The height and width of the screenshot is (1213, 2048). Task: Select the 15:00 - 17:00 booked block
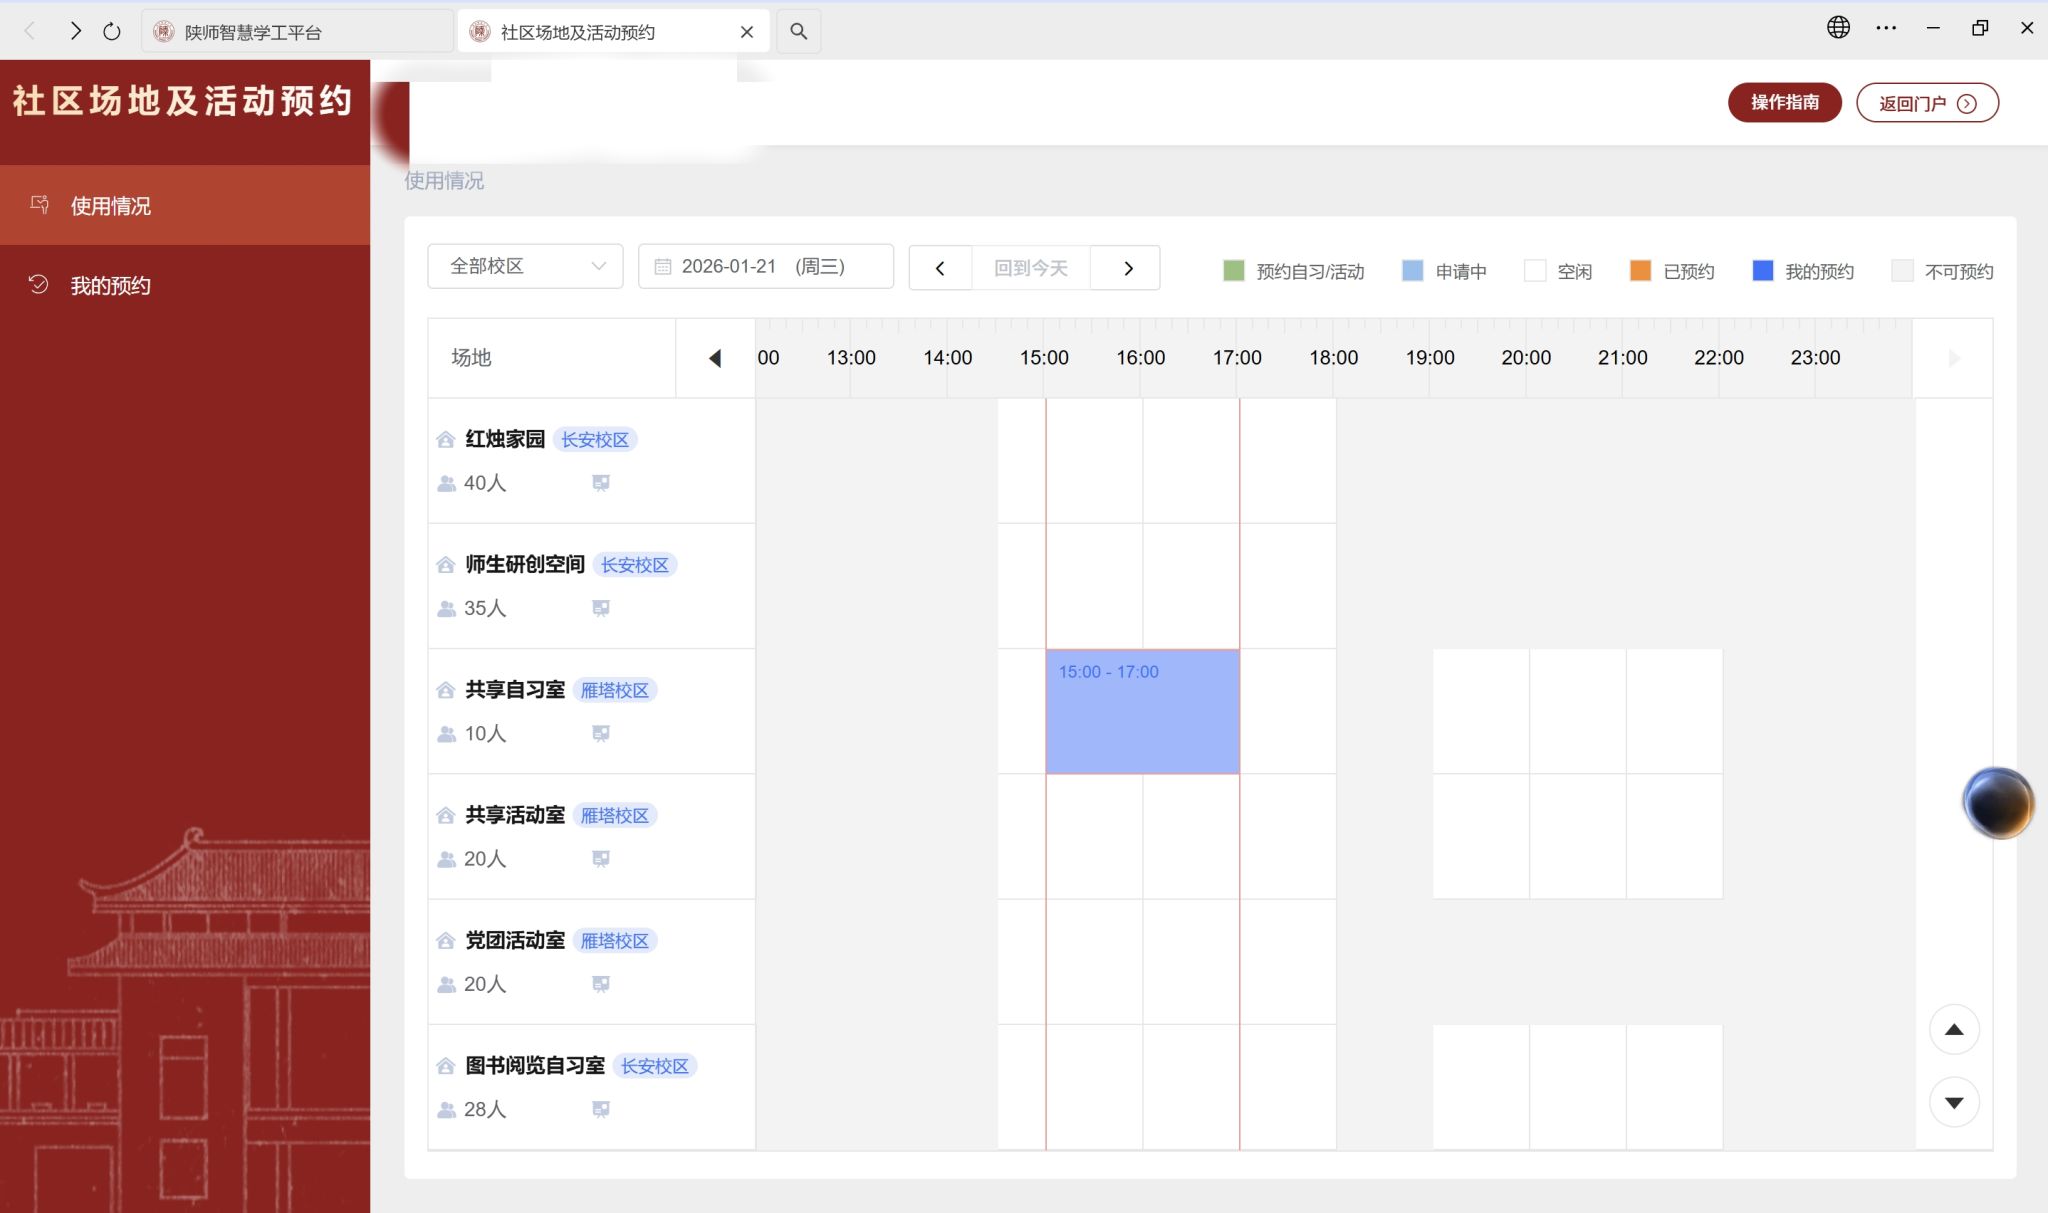(x=1142, y=711)
